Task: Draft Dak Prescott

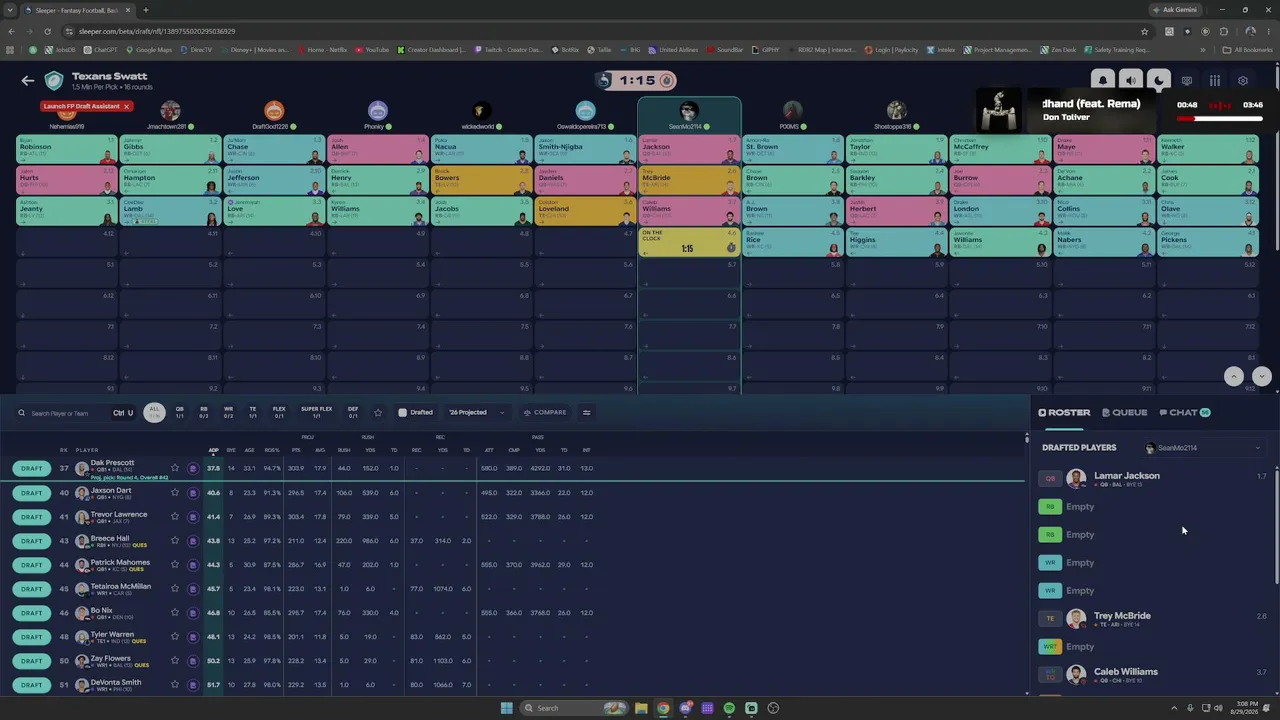Action: click(x=32, y=468)
